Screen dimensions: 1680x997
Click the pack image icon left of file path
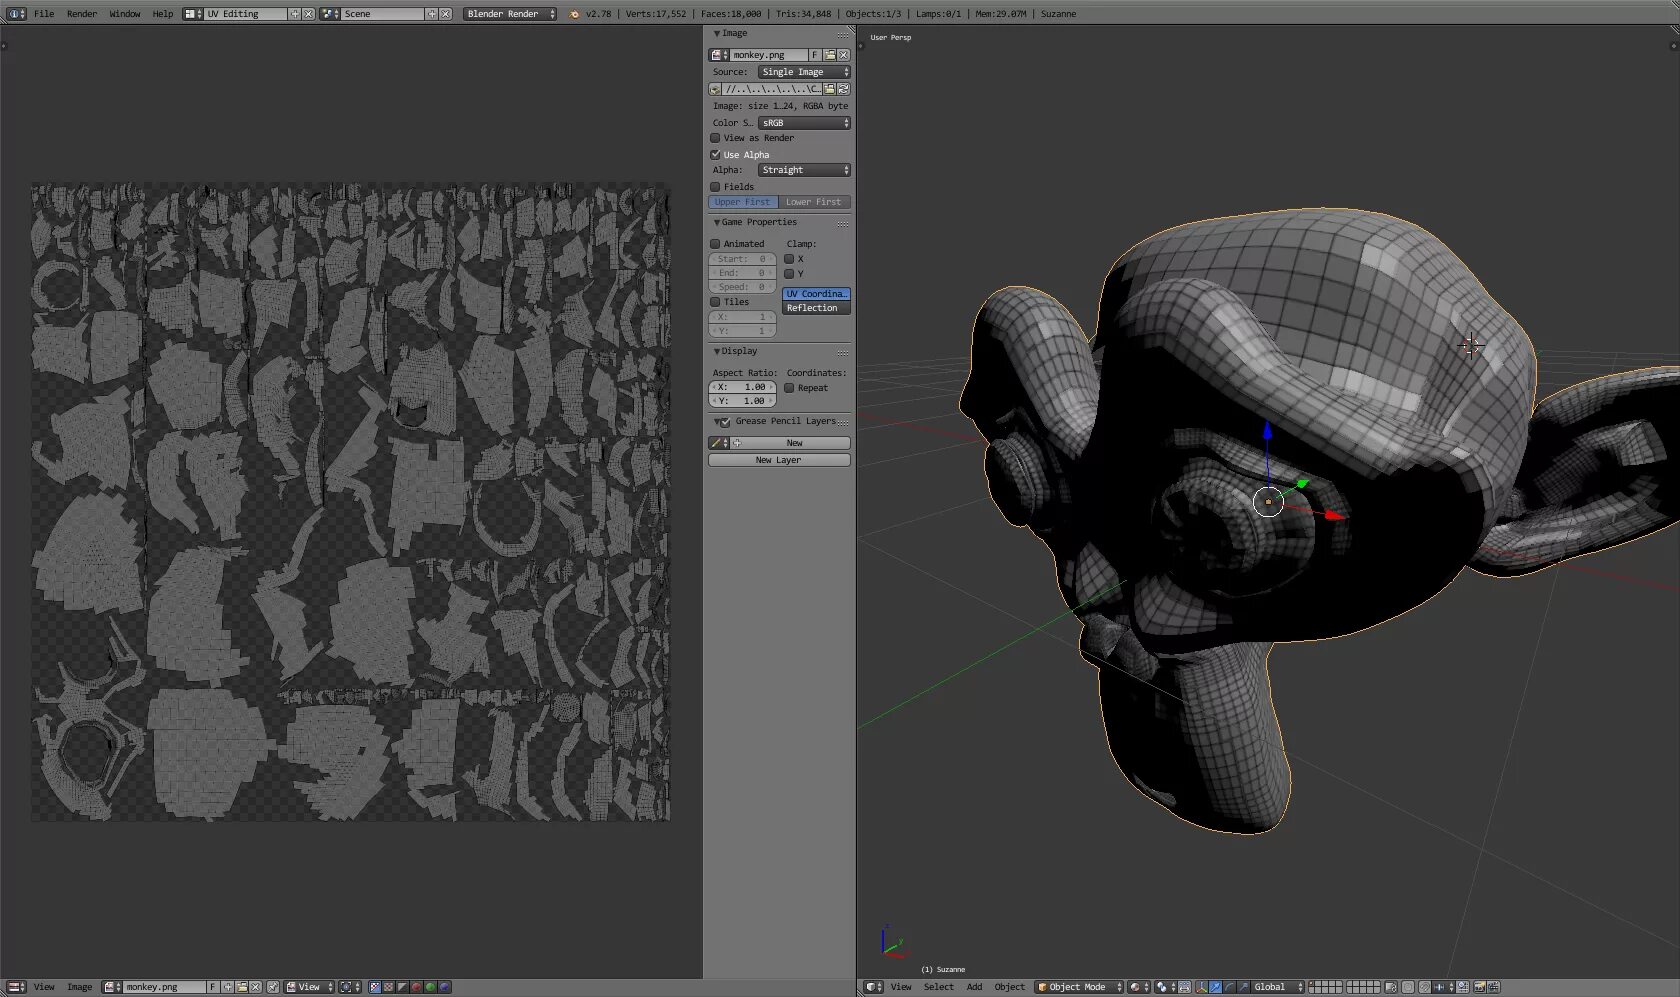coord(715,89)
